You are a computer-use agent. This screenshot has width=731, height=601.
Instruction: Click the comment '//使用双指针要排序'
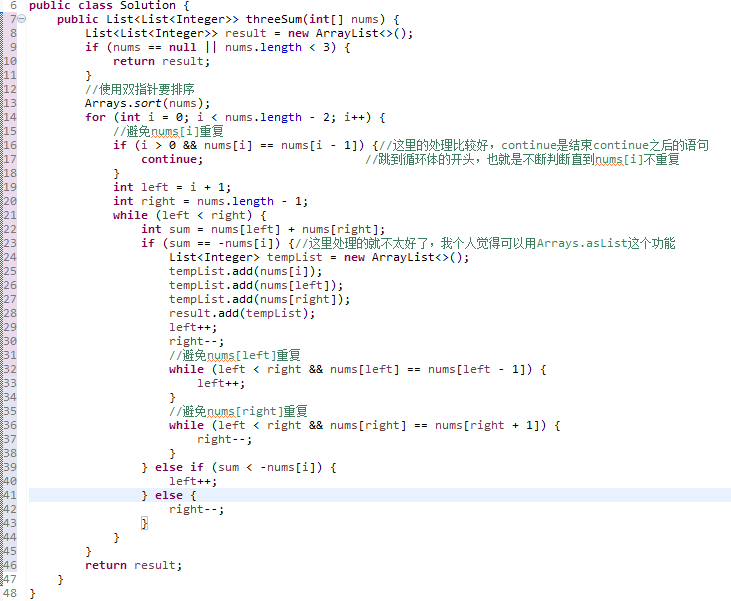(x=139, y=89)
